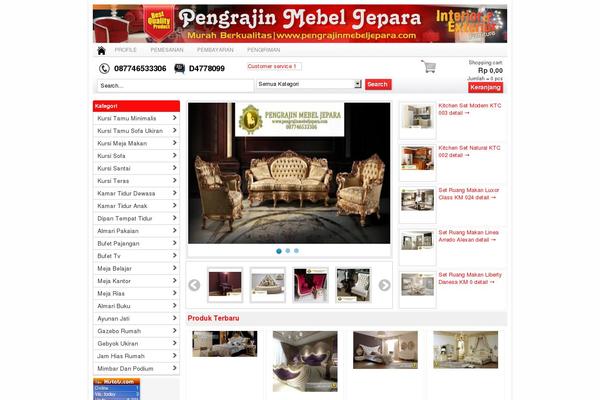Open the Gebyok Ukiran category
600x400 pixels.
coord(136,343)
